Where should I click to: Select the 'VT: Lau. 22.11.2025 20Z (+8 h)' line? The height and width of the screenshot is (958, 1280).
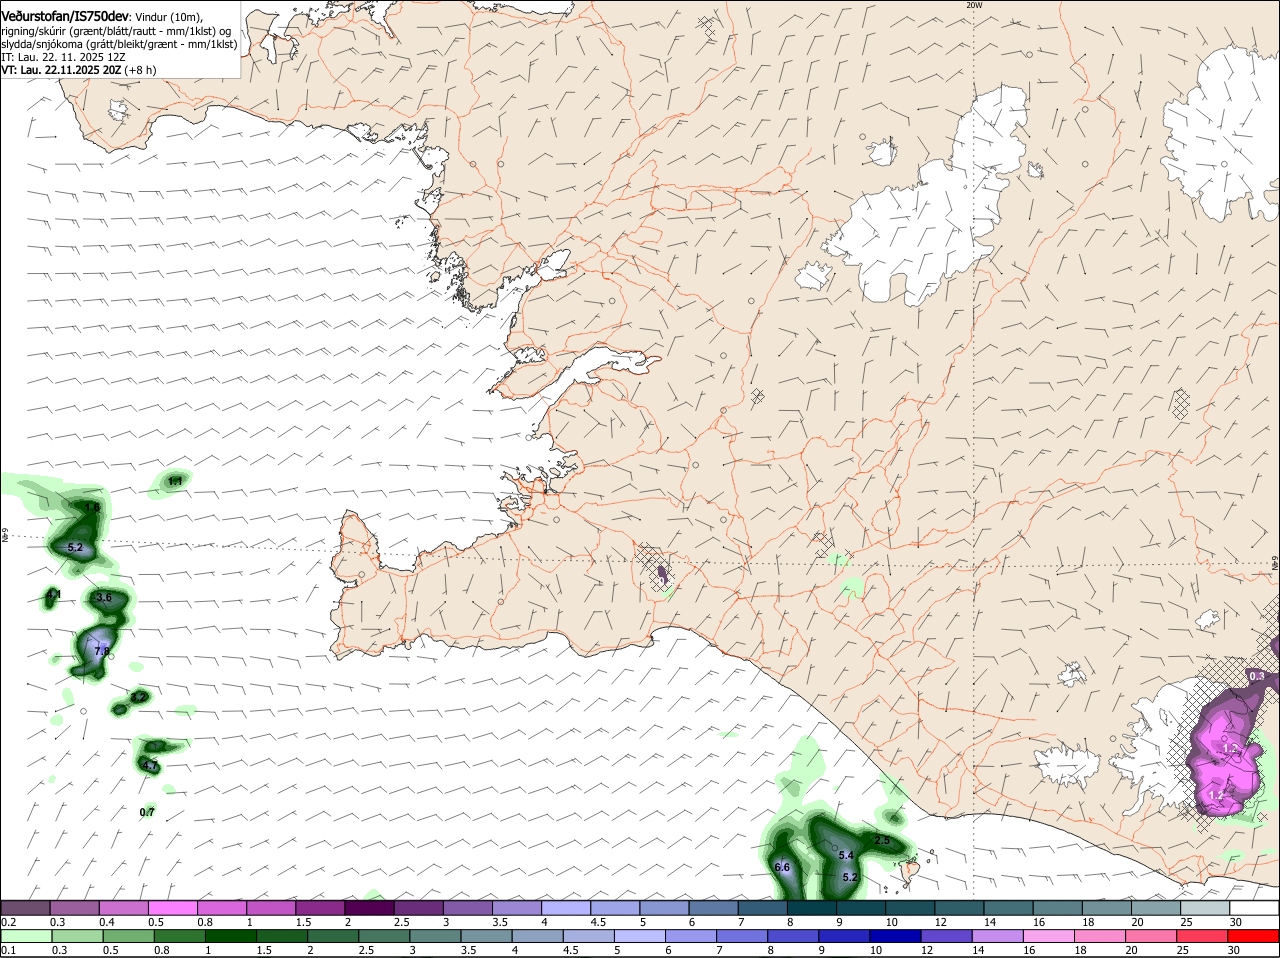tap(79, 70)
